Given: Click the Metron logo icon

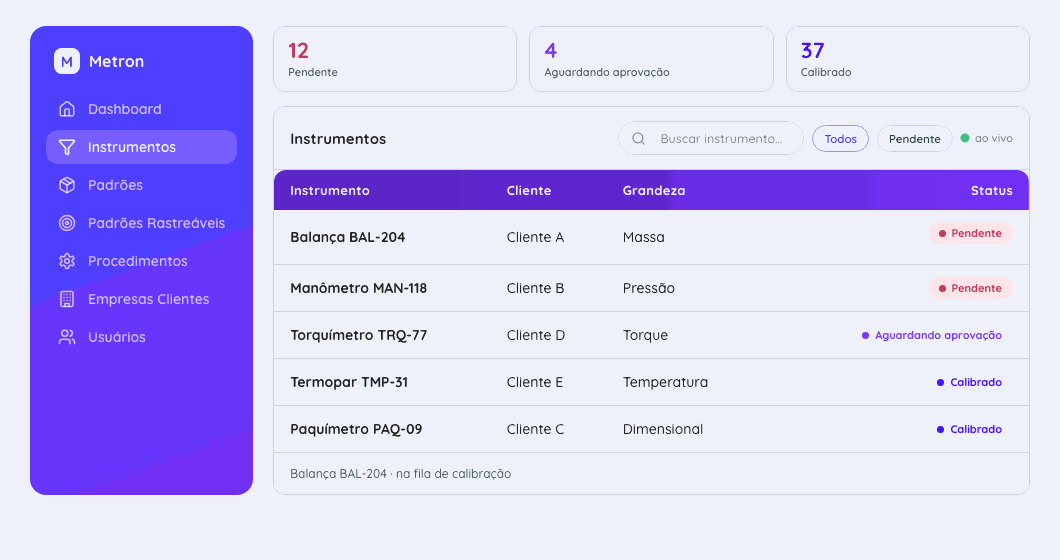Looking at the screenshot, I should [67, 62].
